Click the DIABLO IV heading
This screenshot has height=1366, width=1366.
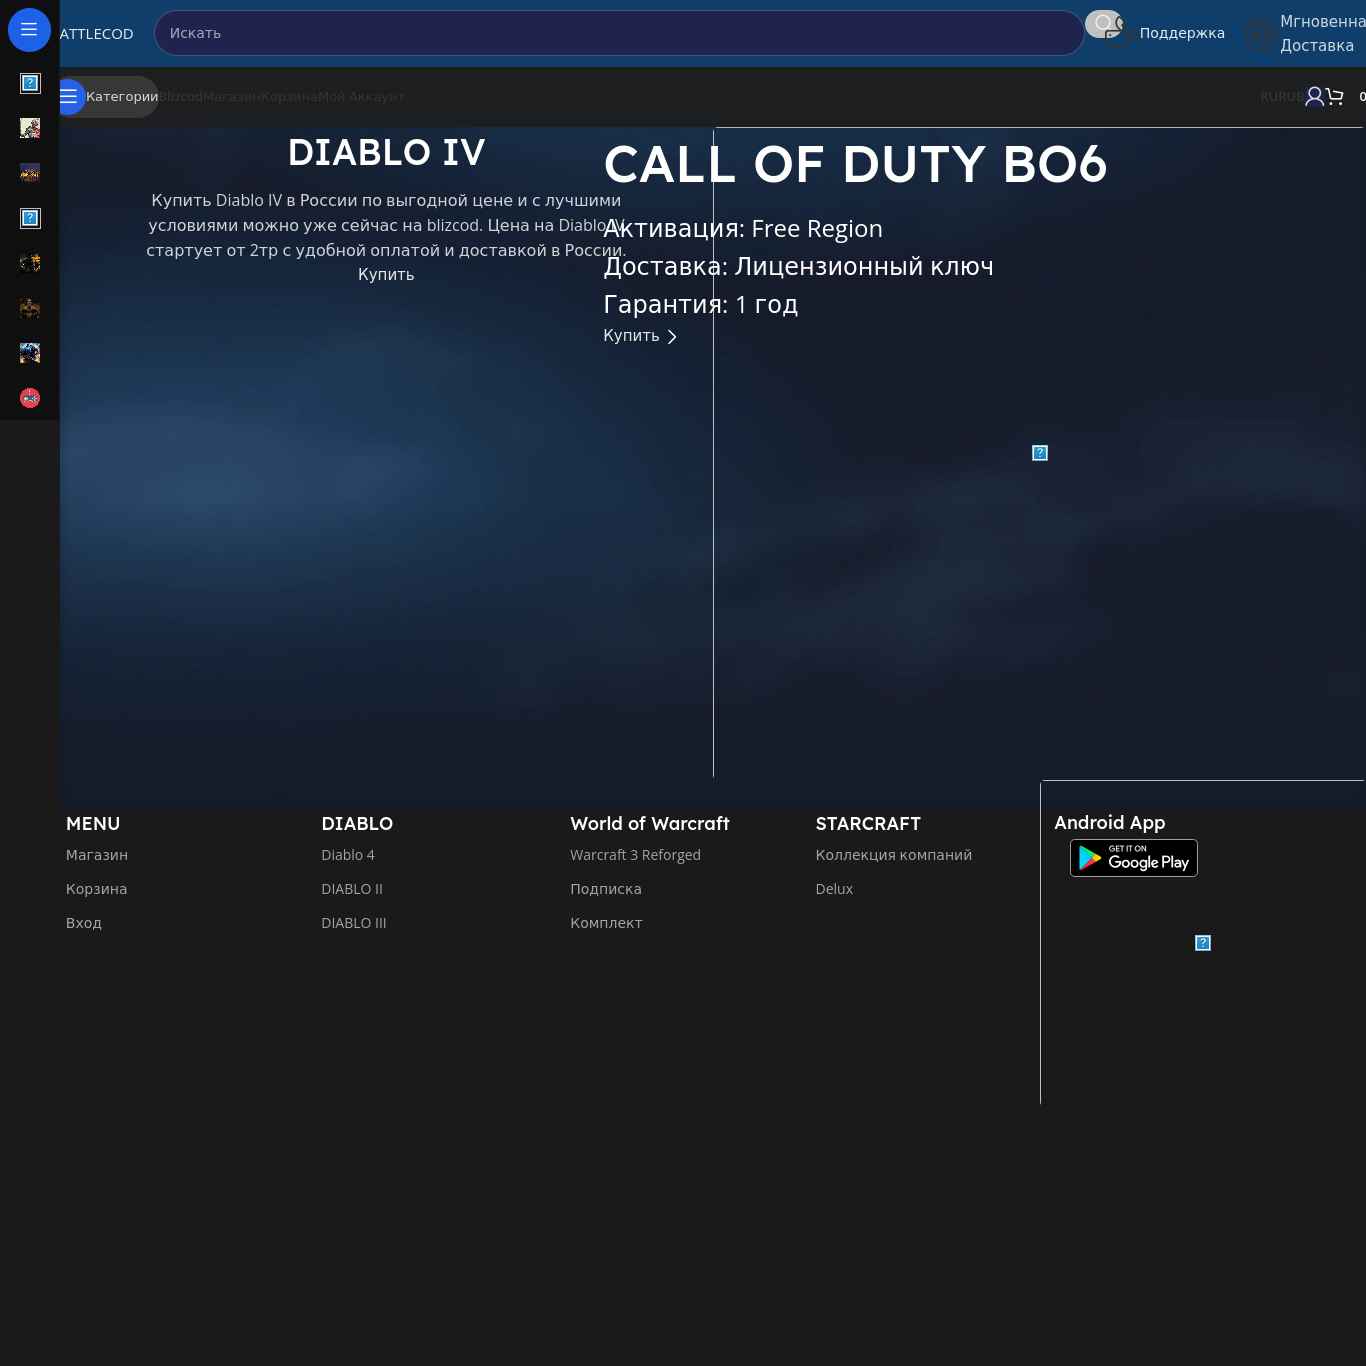point(386,153)
